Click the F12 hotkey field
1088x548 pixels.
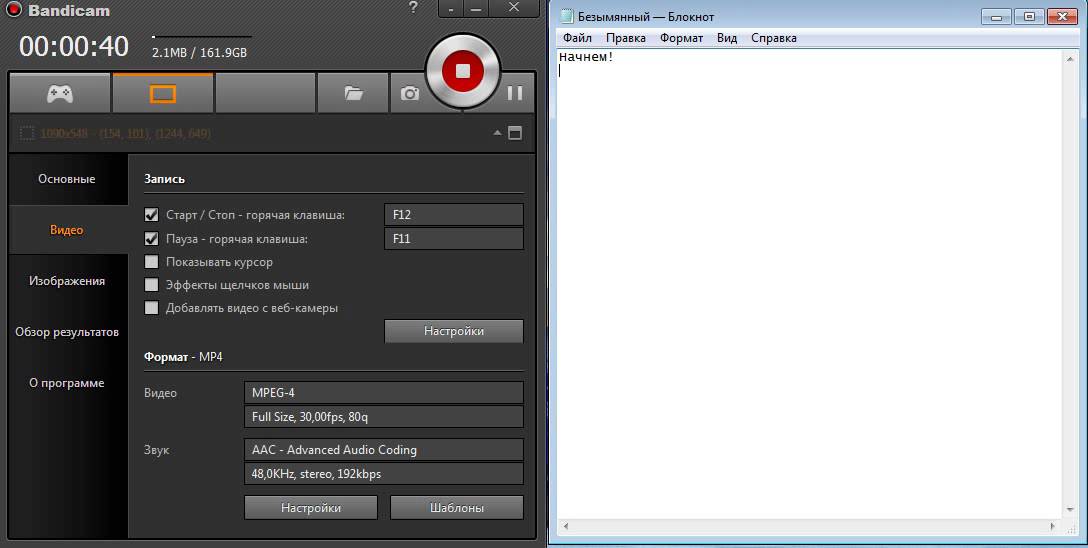(x=454, y=215)
